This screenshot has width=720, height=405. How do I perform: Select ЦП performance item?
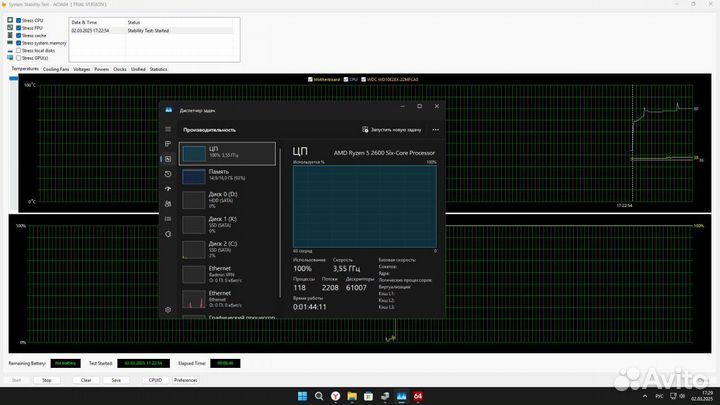point(228,153)
